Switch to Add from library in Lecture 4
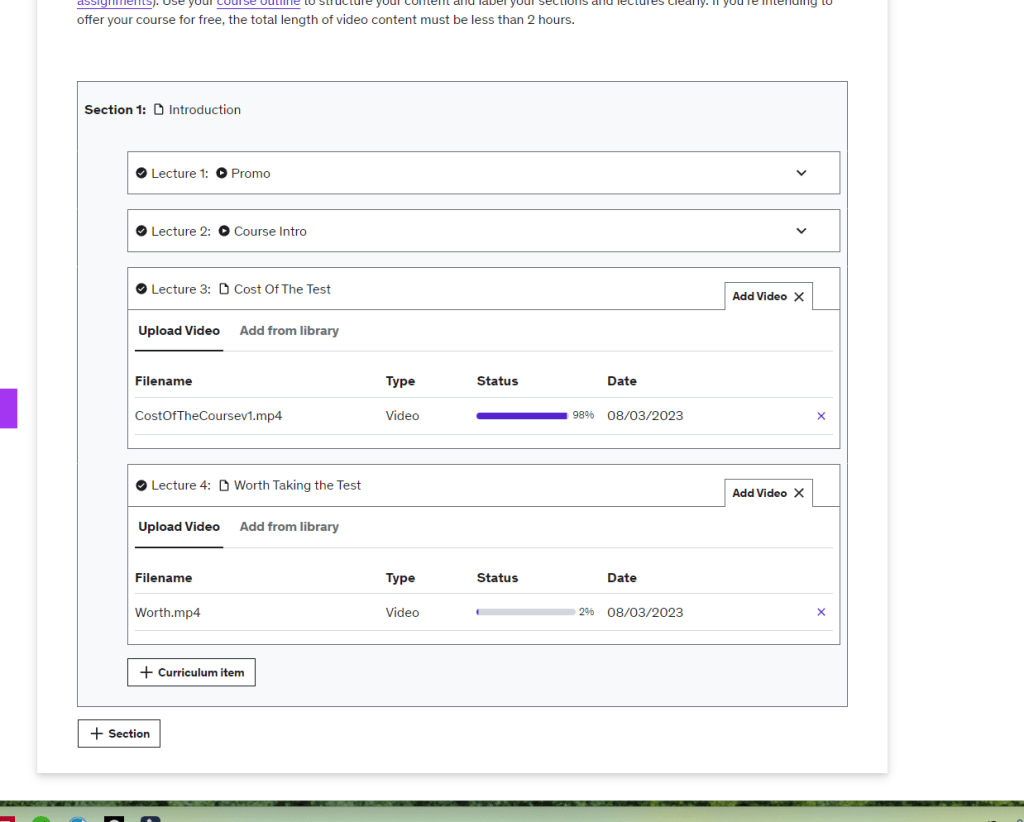This screenshot has height=822, width=1024. [289, 527]
